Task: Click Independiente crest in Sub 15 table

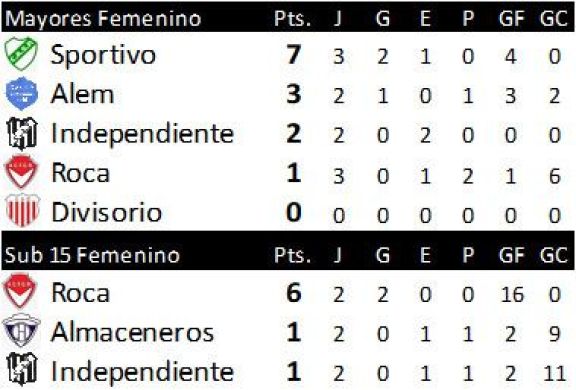Action: pyautogui.click(x=22, y=369)
